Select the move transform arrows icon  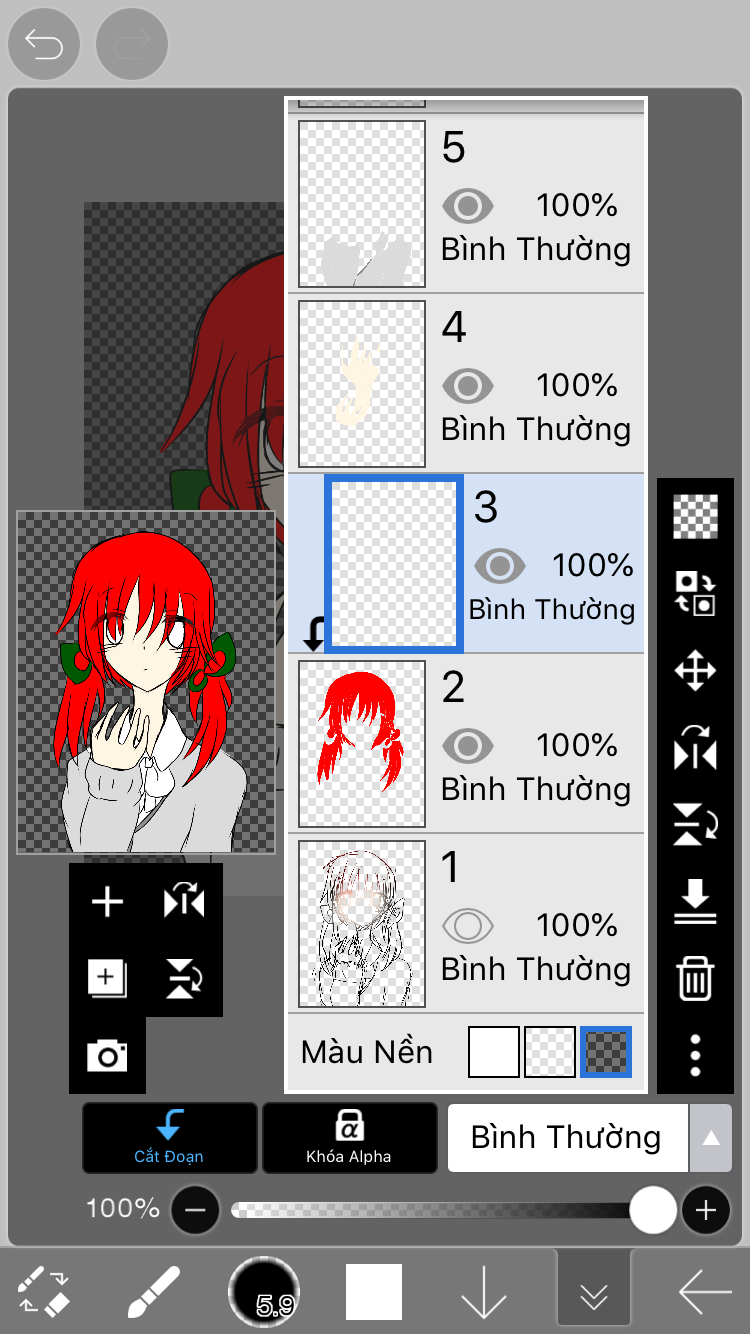coord(695,671)
